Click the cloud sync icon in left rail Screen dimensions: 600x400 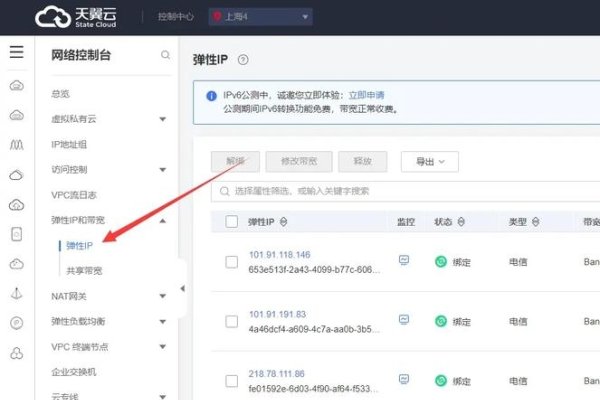16,264
